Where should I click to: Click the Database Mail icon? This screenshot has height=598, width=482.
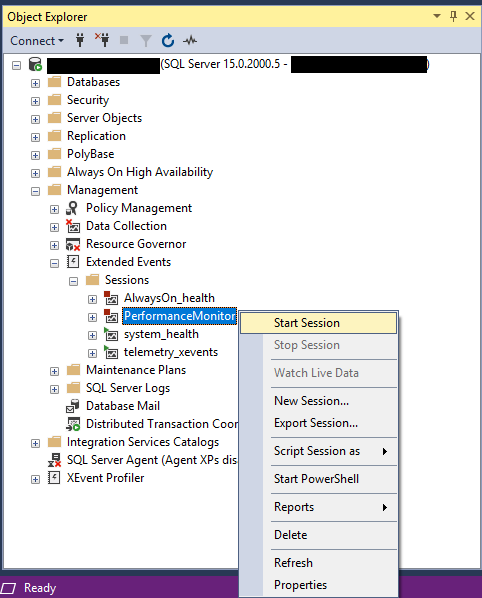[x=73, y=406]
